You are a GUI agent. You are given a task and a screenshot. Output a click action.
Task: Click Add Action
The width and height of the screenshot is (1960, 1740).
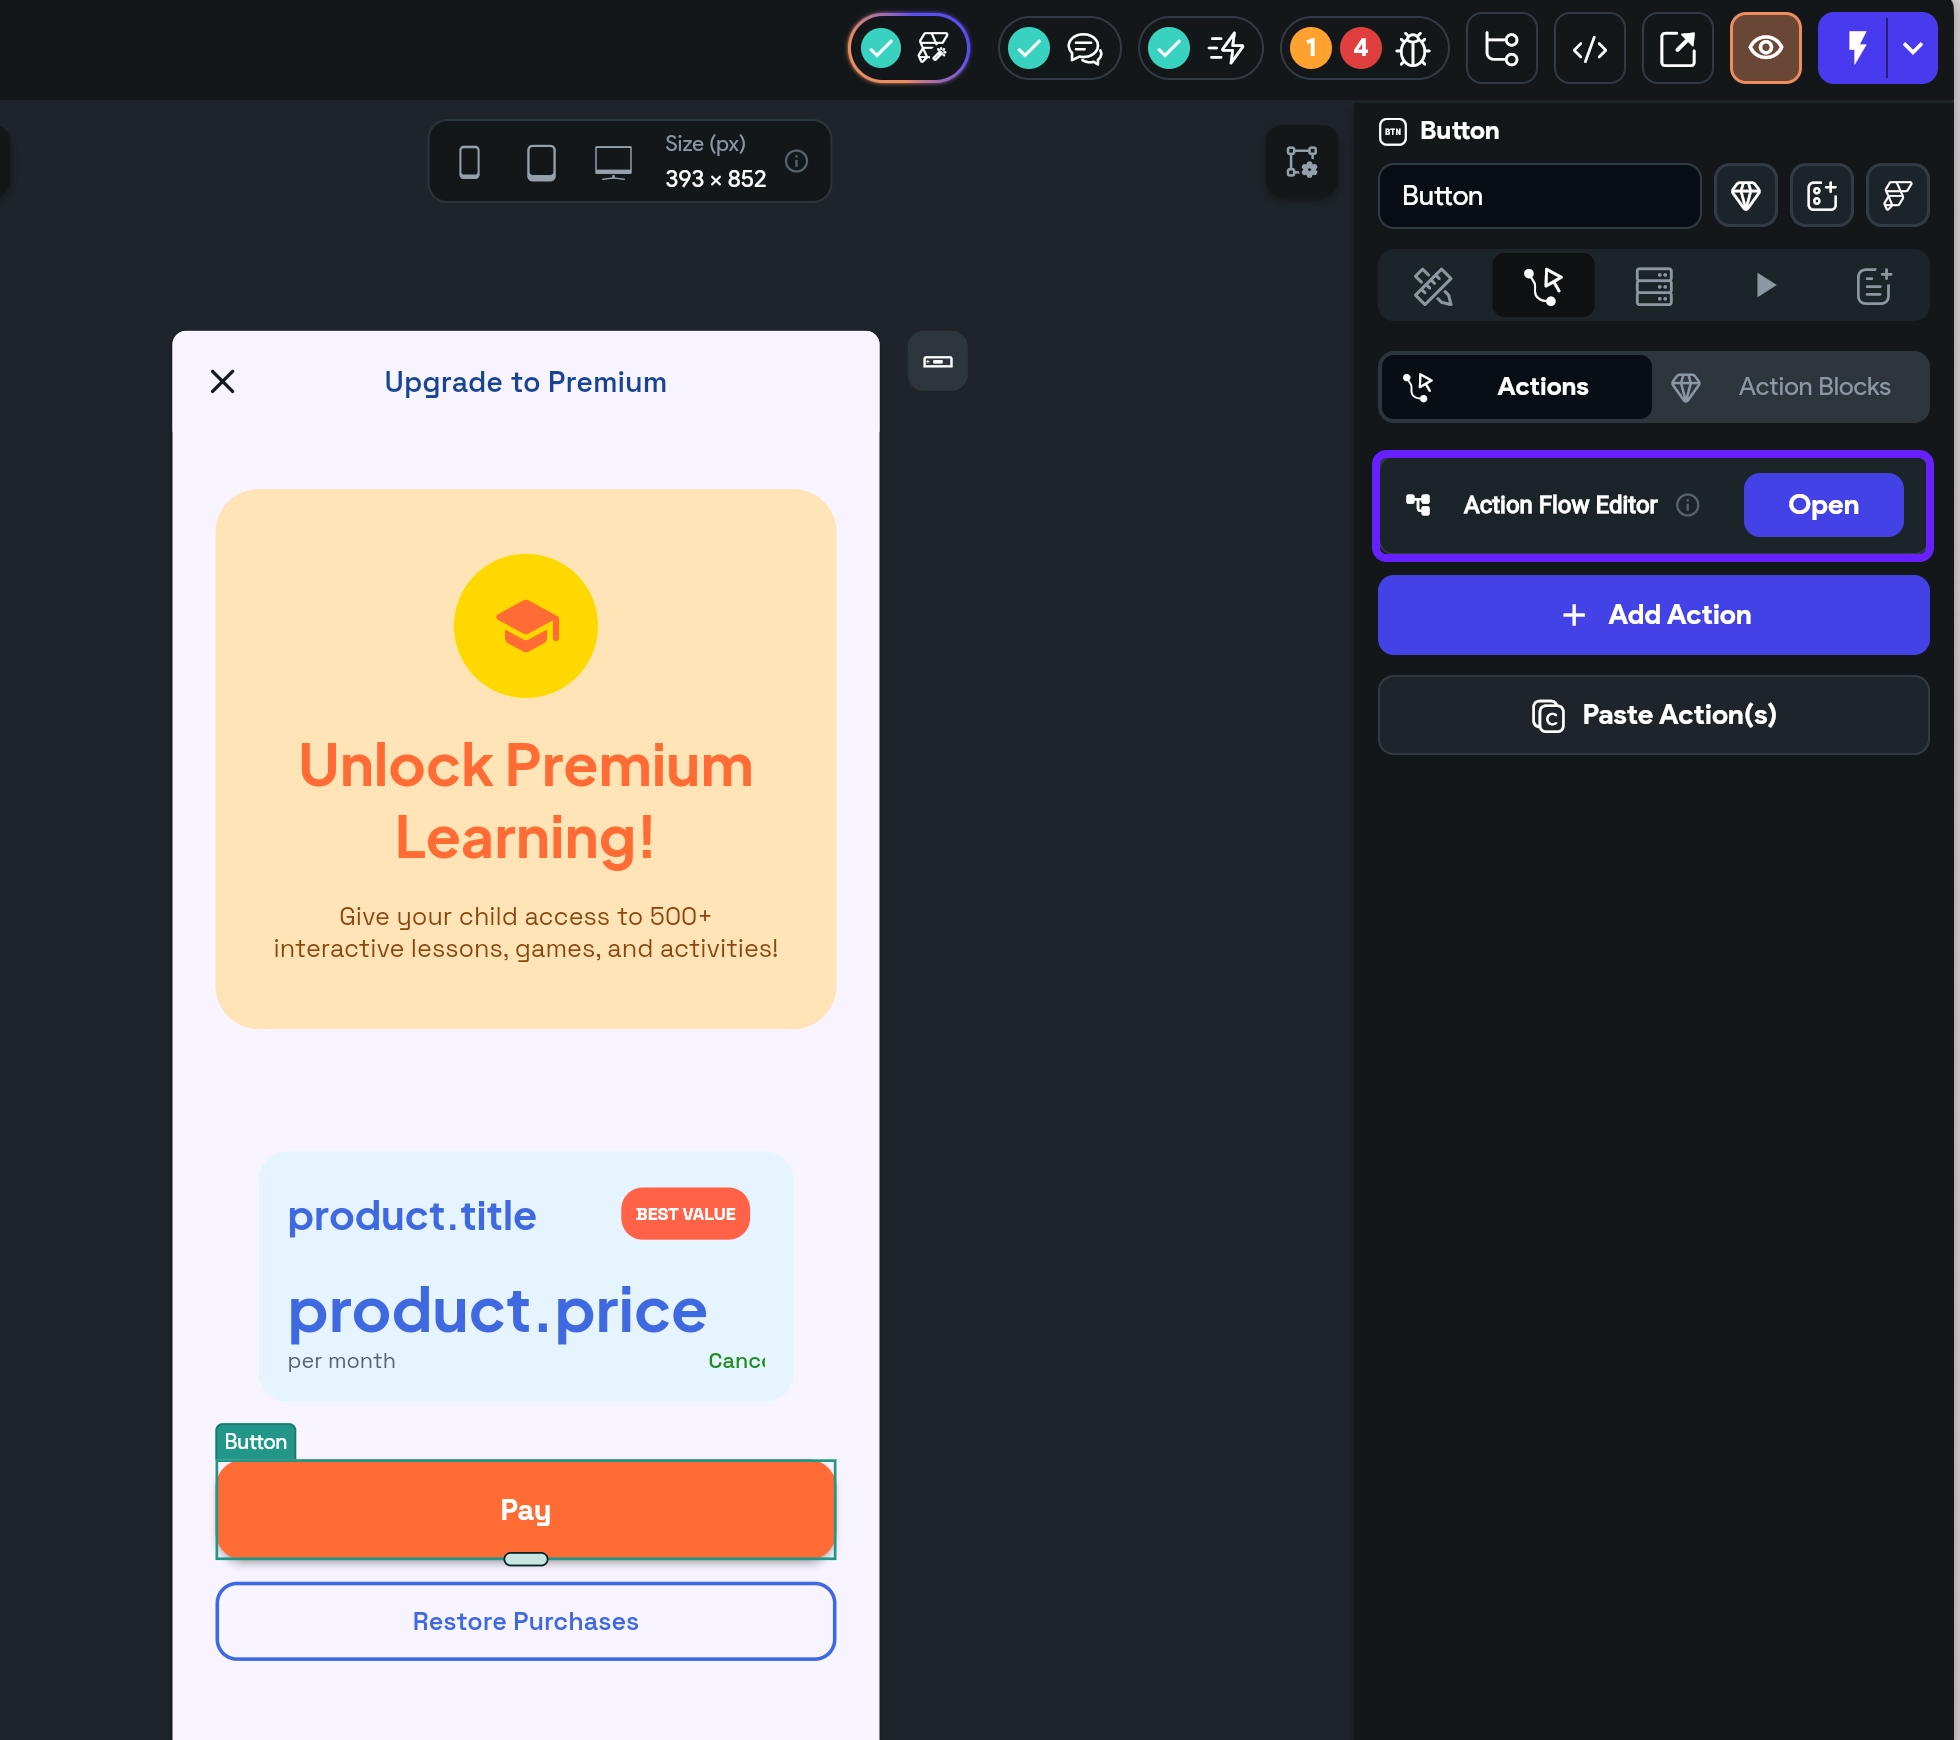1652,615
